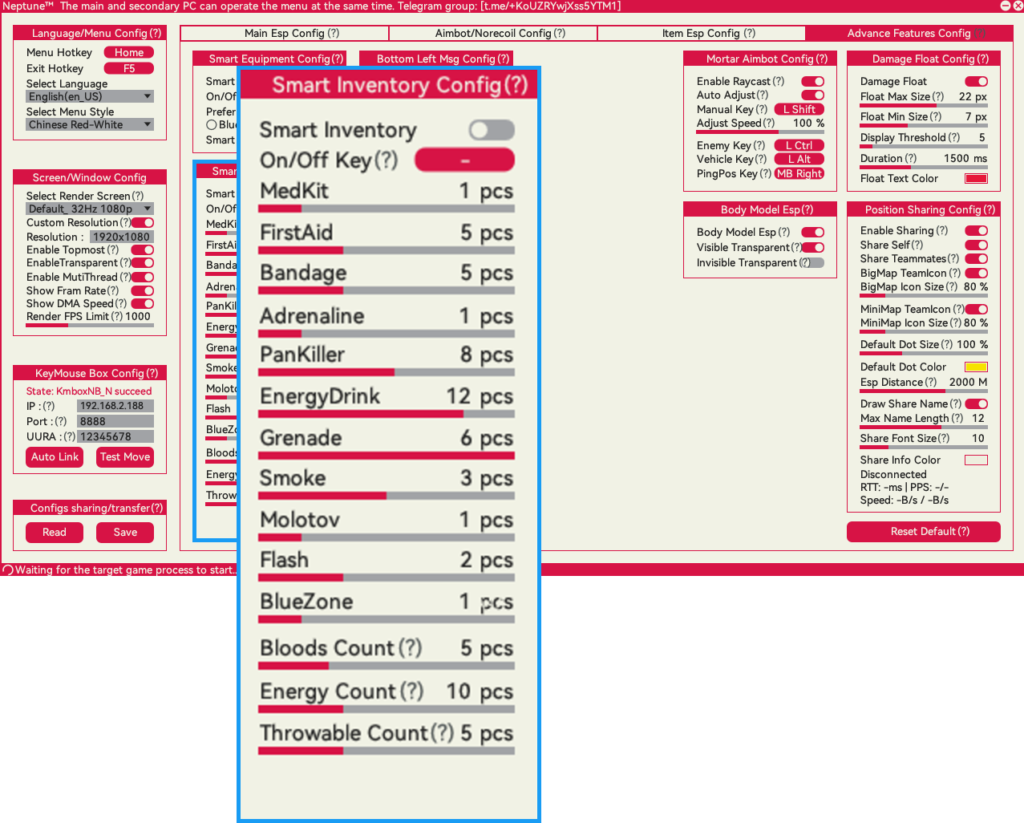Disable the Damage Float switch

click(976, 82)
